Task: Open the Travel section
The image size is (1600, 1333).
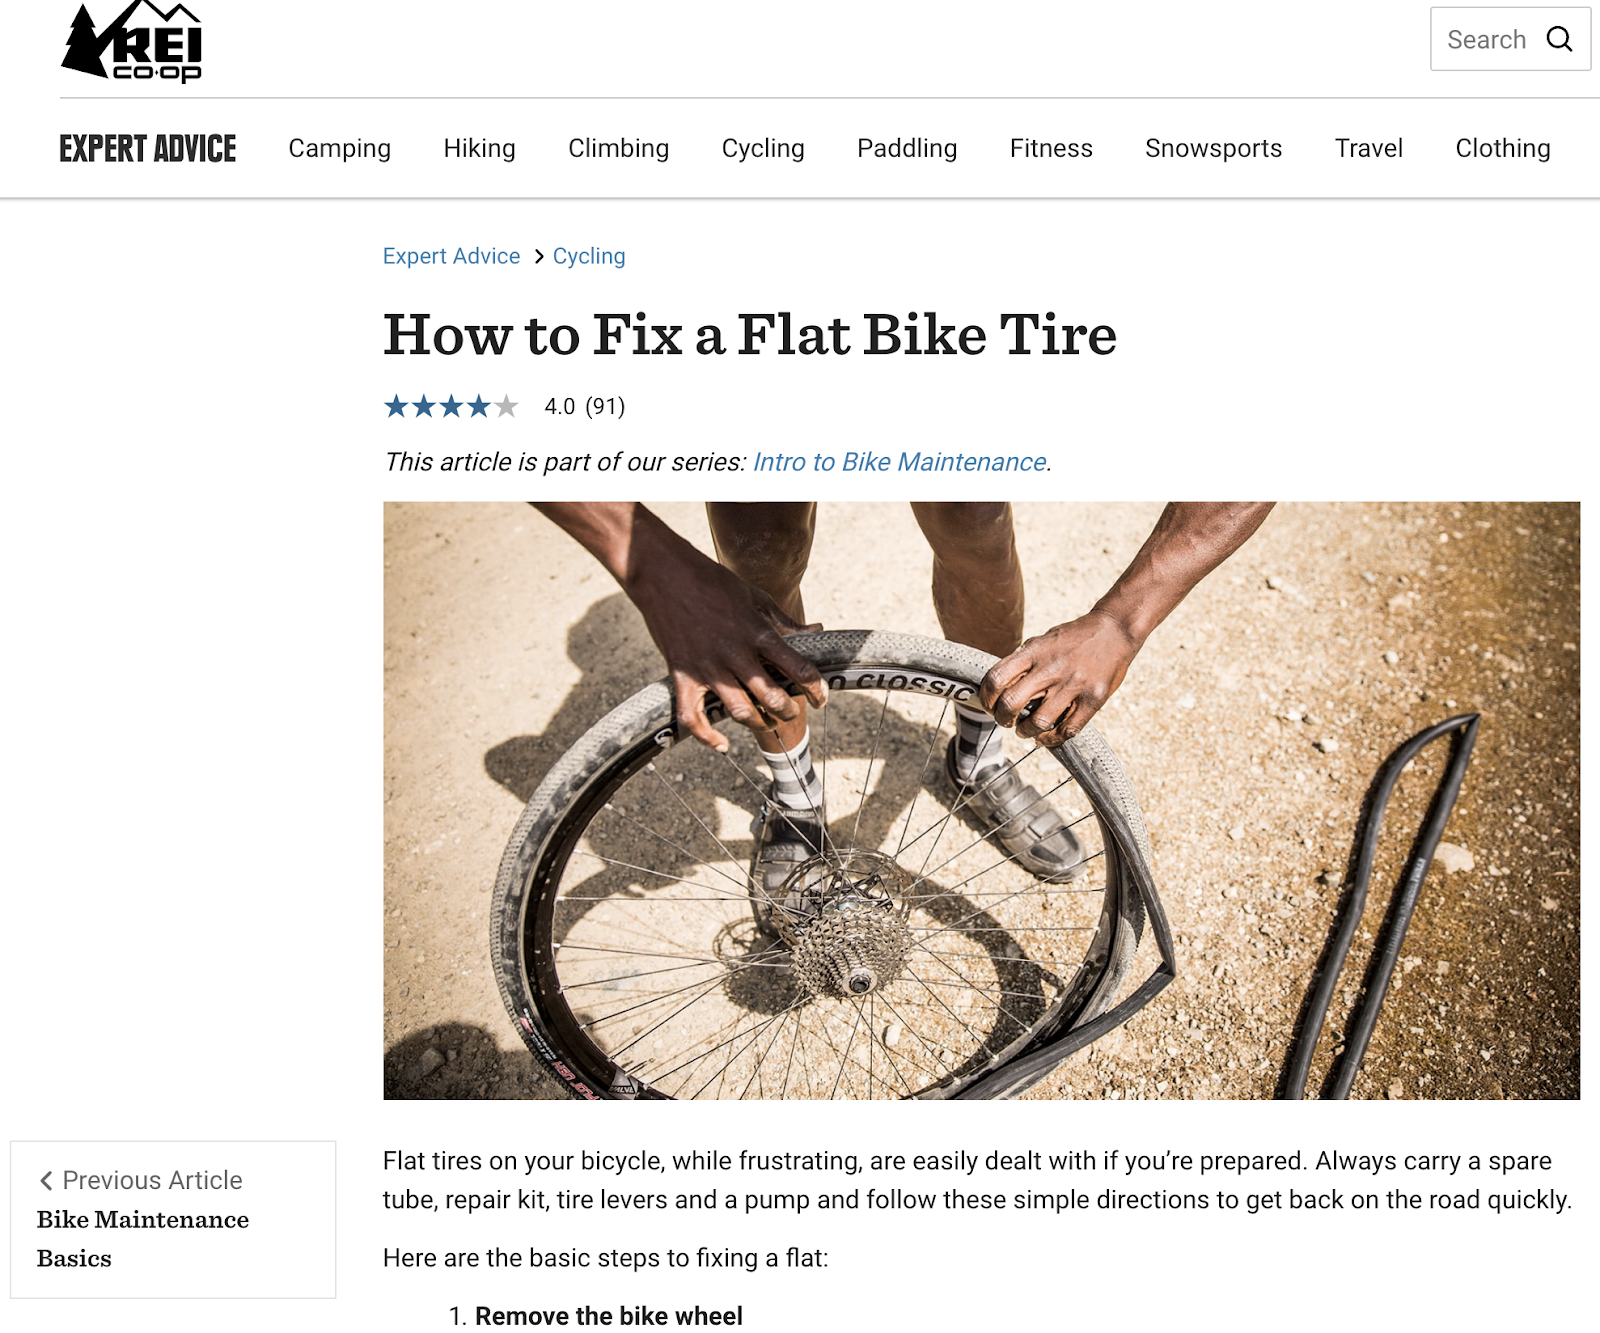Action: tap(1369, 148)
